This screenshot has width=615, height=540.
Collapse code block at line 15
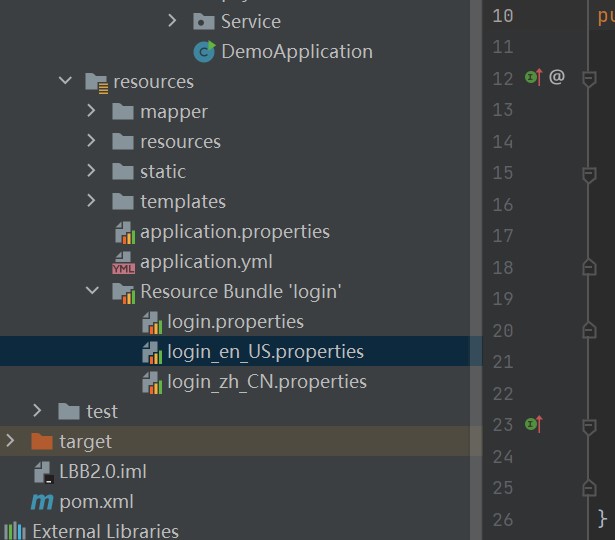[x=589, y=175]
